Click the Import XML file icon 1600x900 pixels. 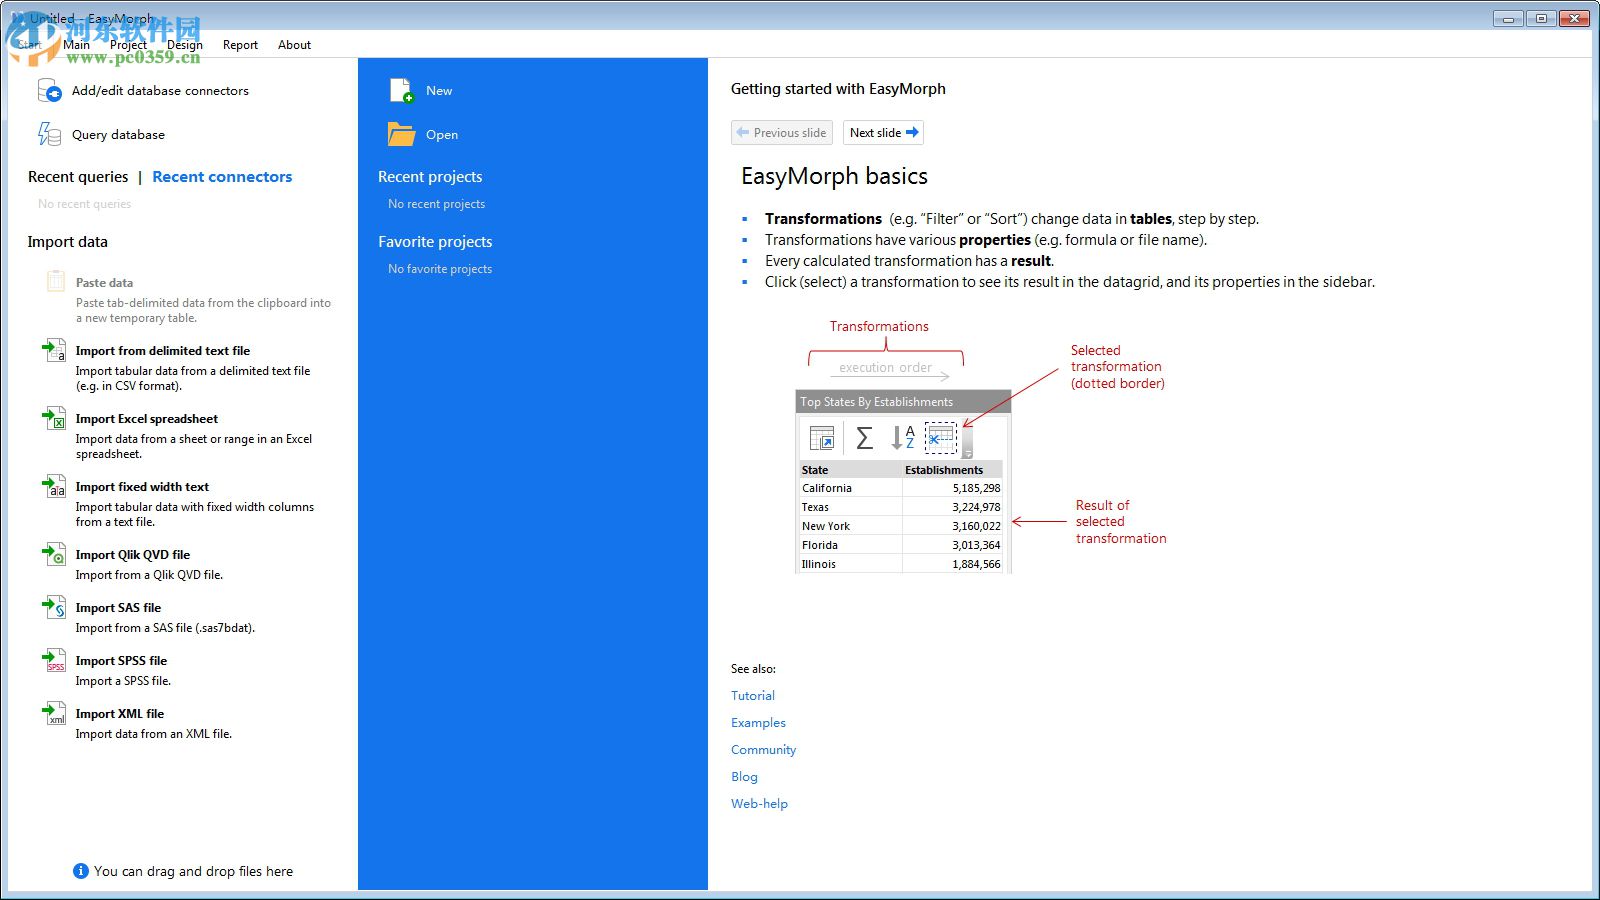coord(53,714)
